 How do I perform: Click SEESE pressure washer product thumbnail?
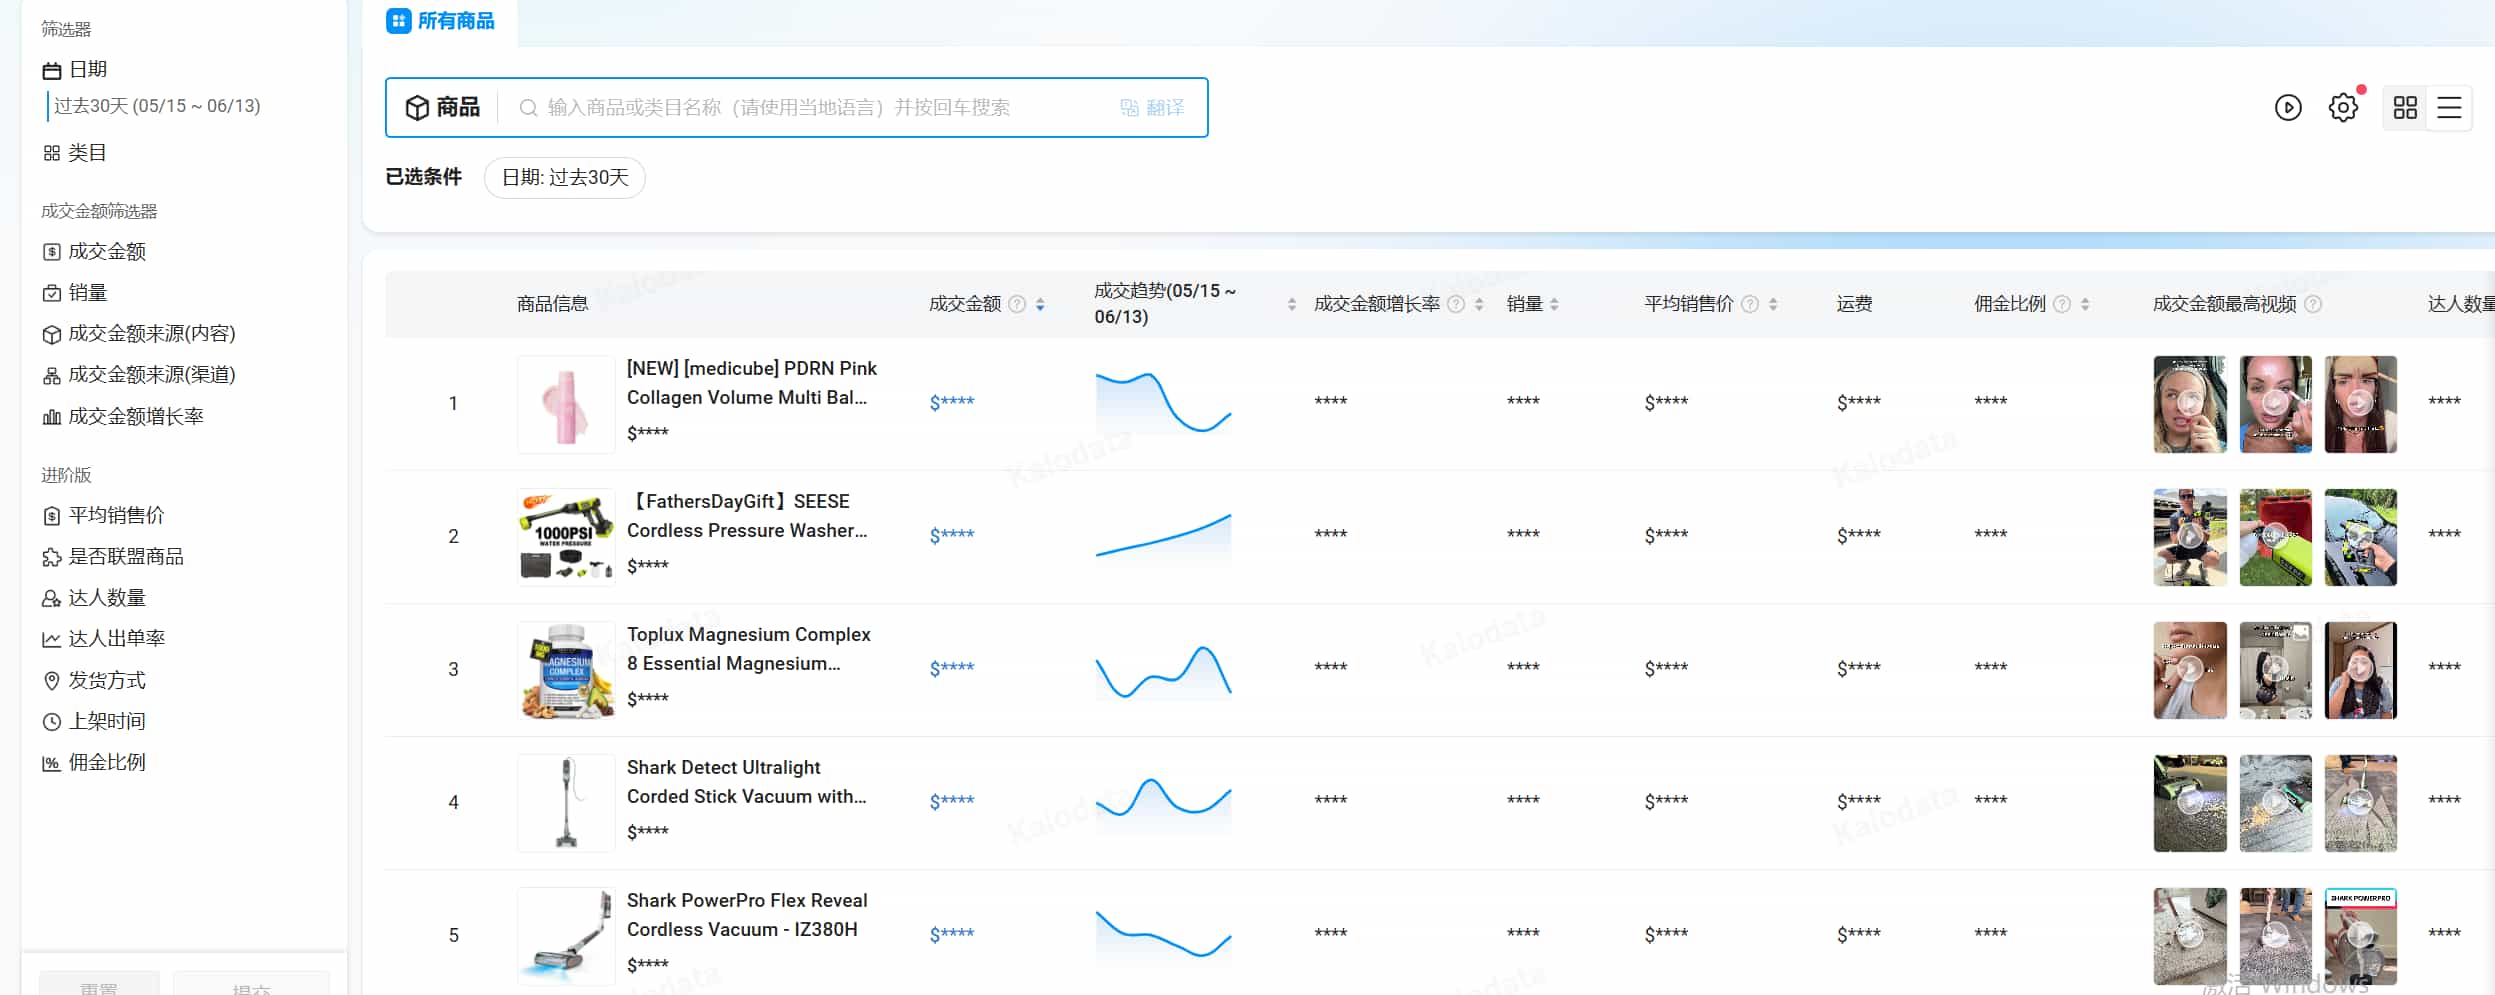(566, 537)
